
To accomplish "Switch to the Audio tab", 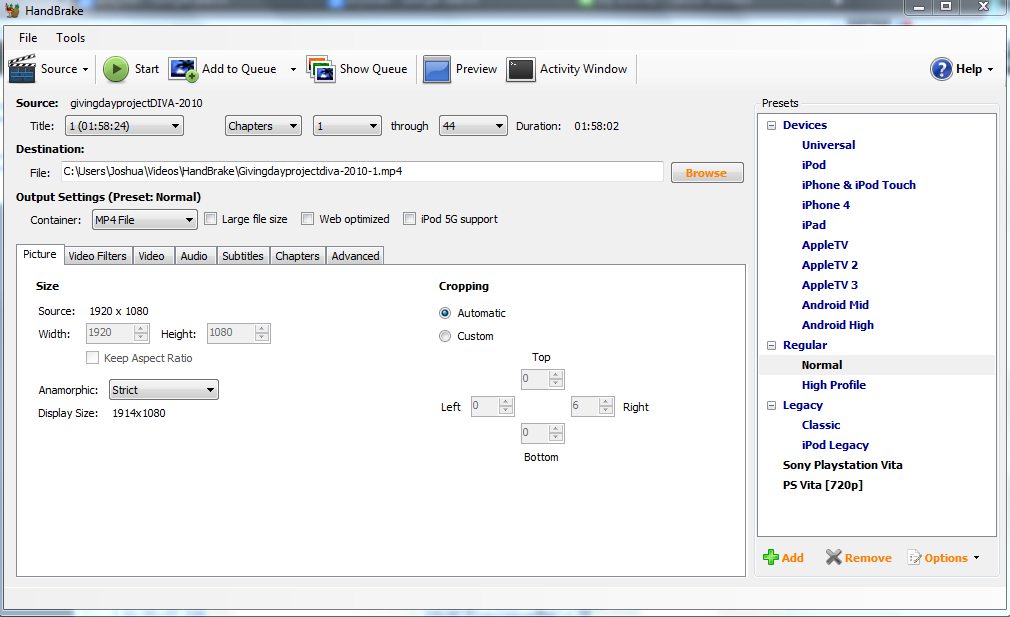I will (194, 256).
